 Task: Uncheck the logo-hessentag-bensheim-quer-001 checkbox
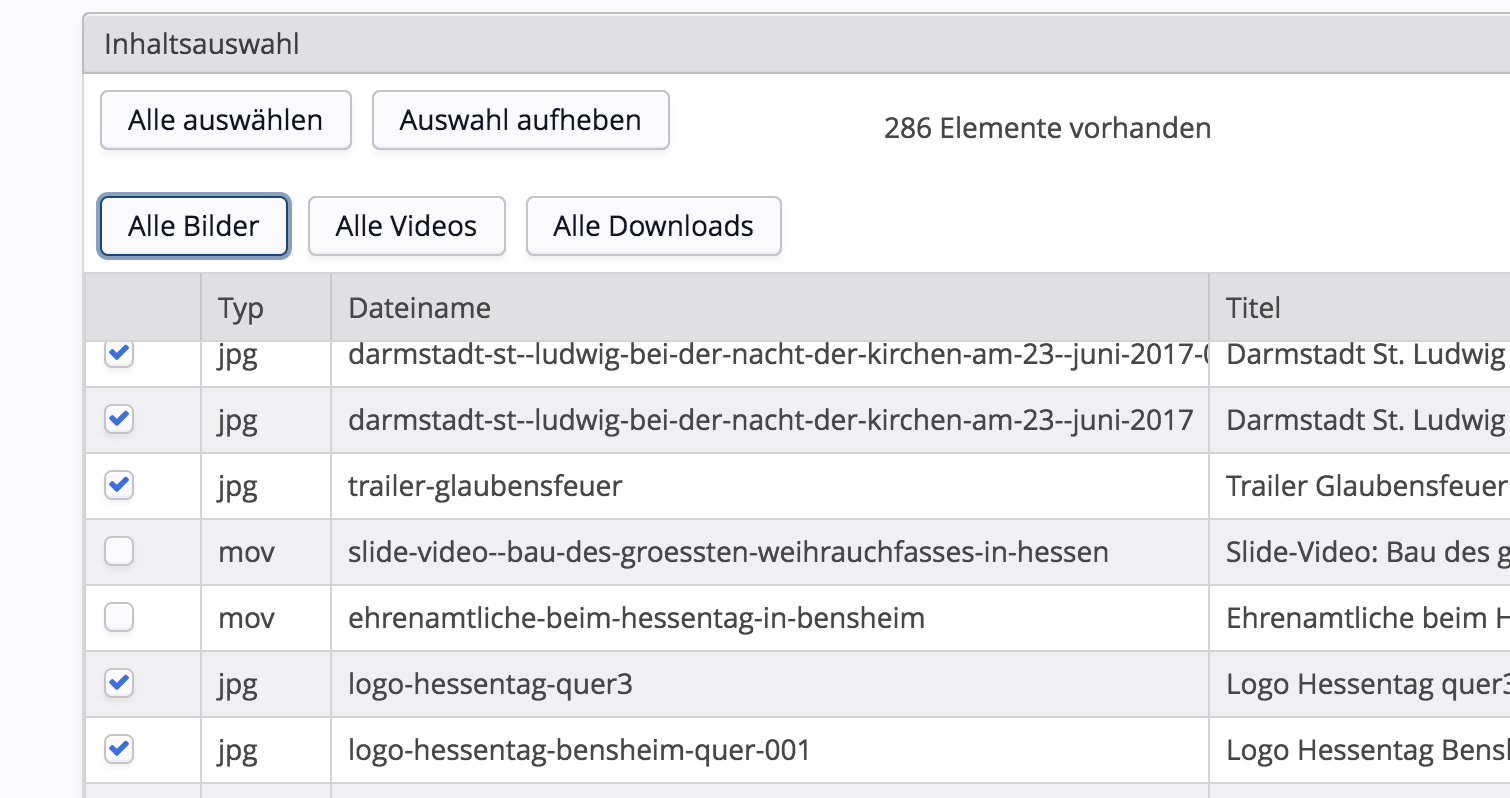click(x=118, y=750)
